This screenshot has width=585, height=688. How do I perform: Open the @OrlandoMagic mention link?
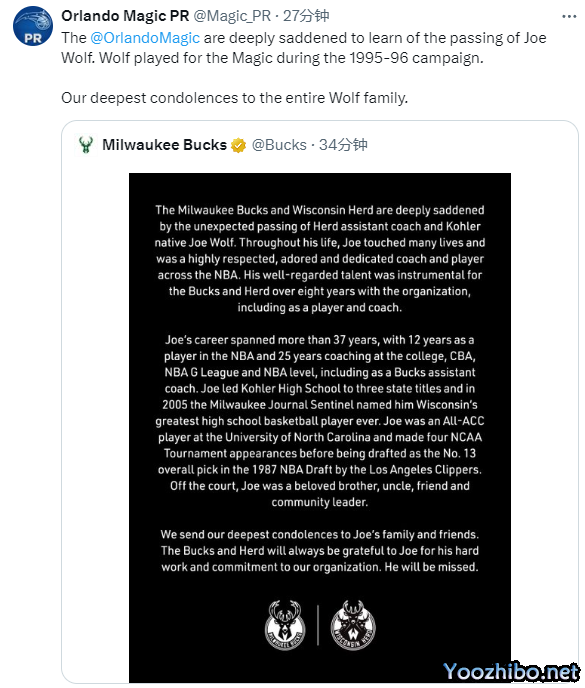(x=145, y=38)
